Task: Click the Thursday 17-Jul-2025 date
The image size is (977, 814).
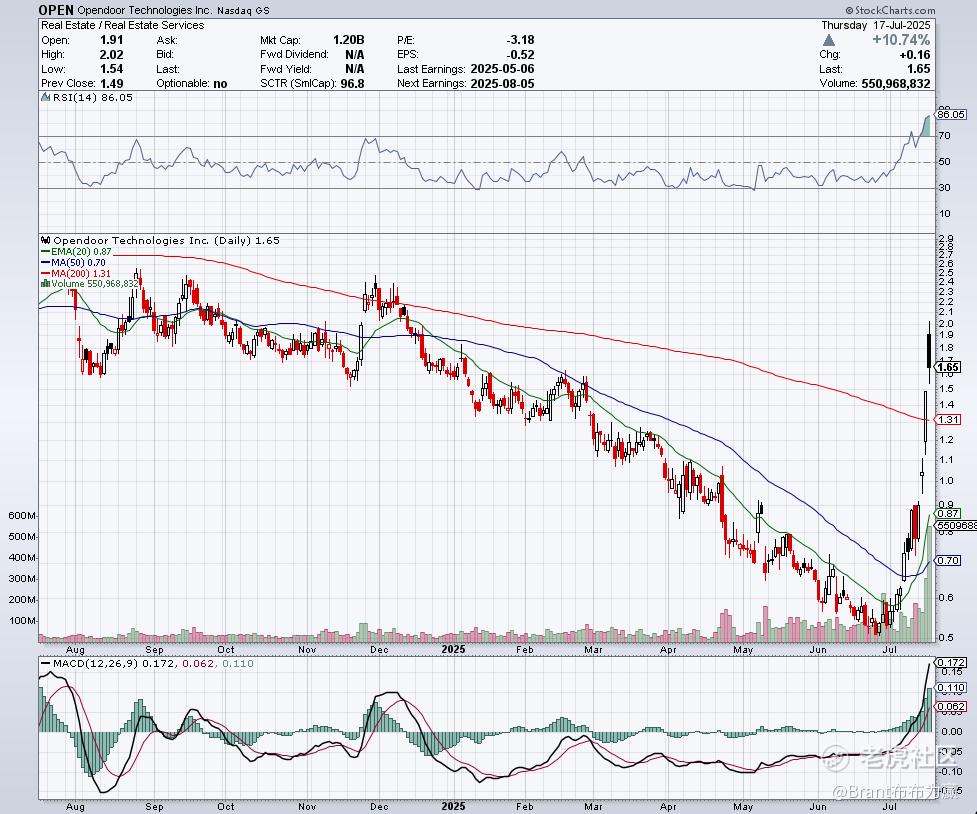Action: pyautogui.click(x=876, y=25)
